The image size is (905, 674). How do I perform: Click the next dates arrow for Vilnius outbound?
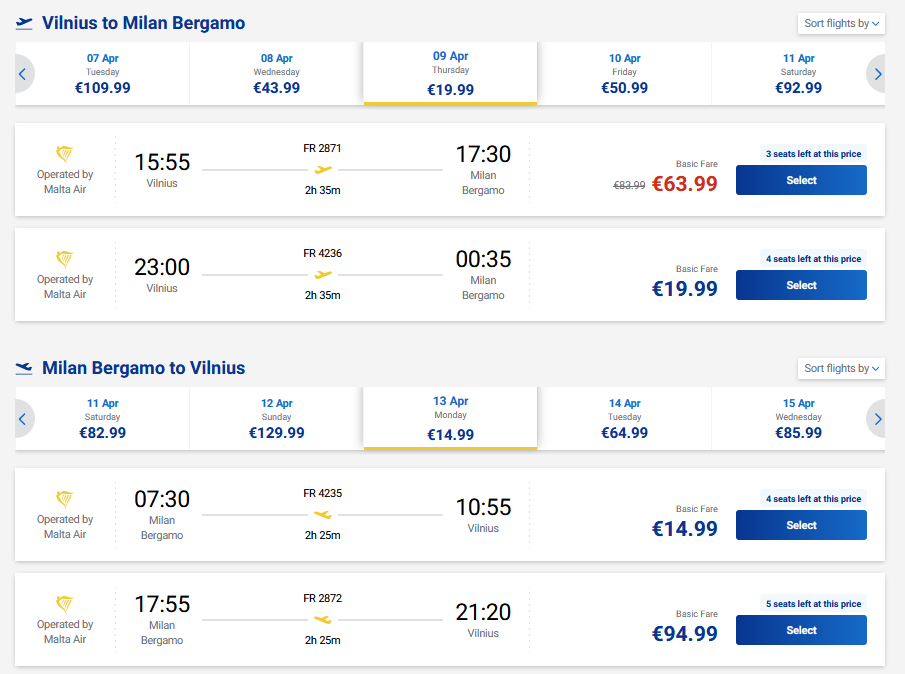coord(877,73)
